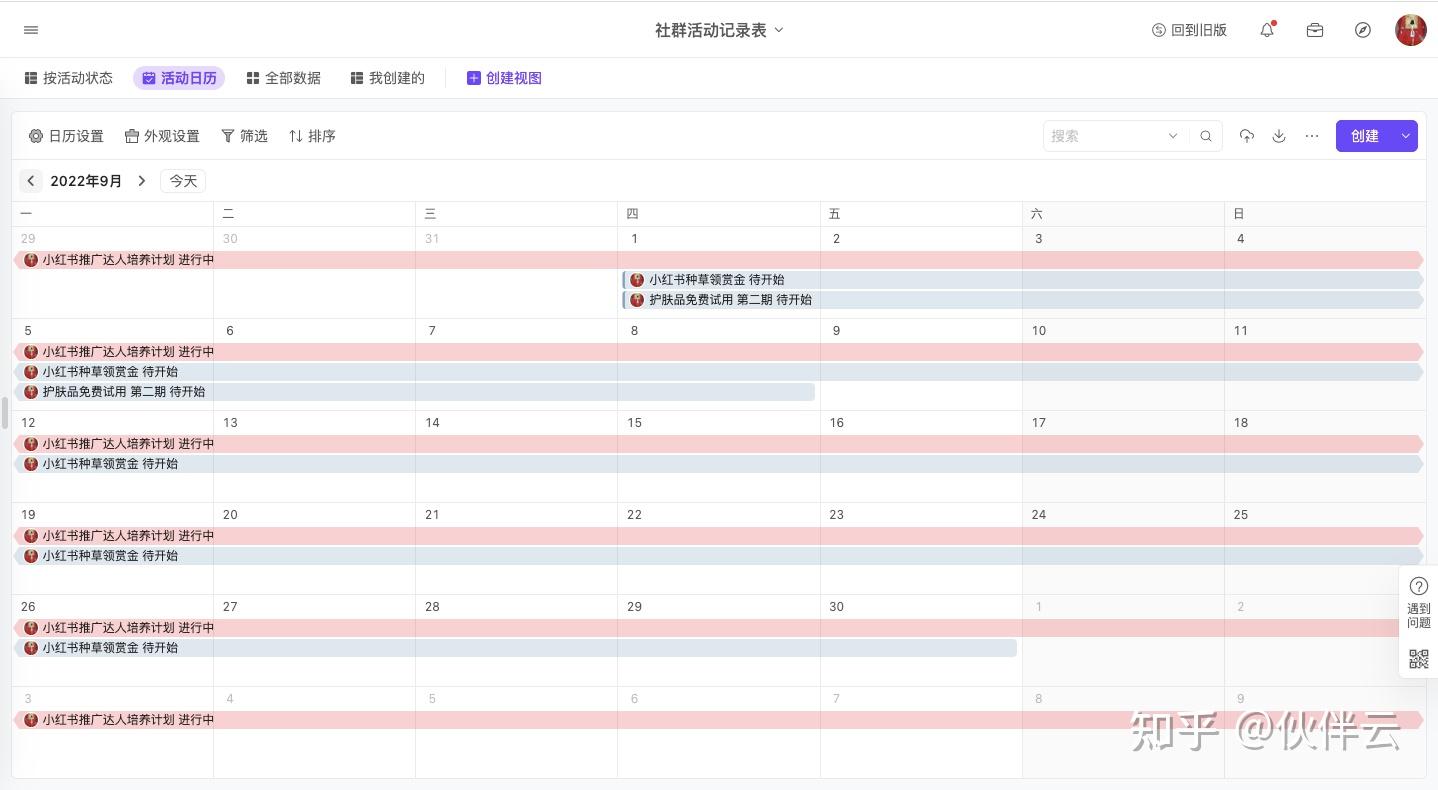
Task: Select date 22 in the calendar
Action: 635,515
